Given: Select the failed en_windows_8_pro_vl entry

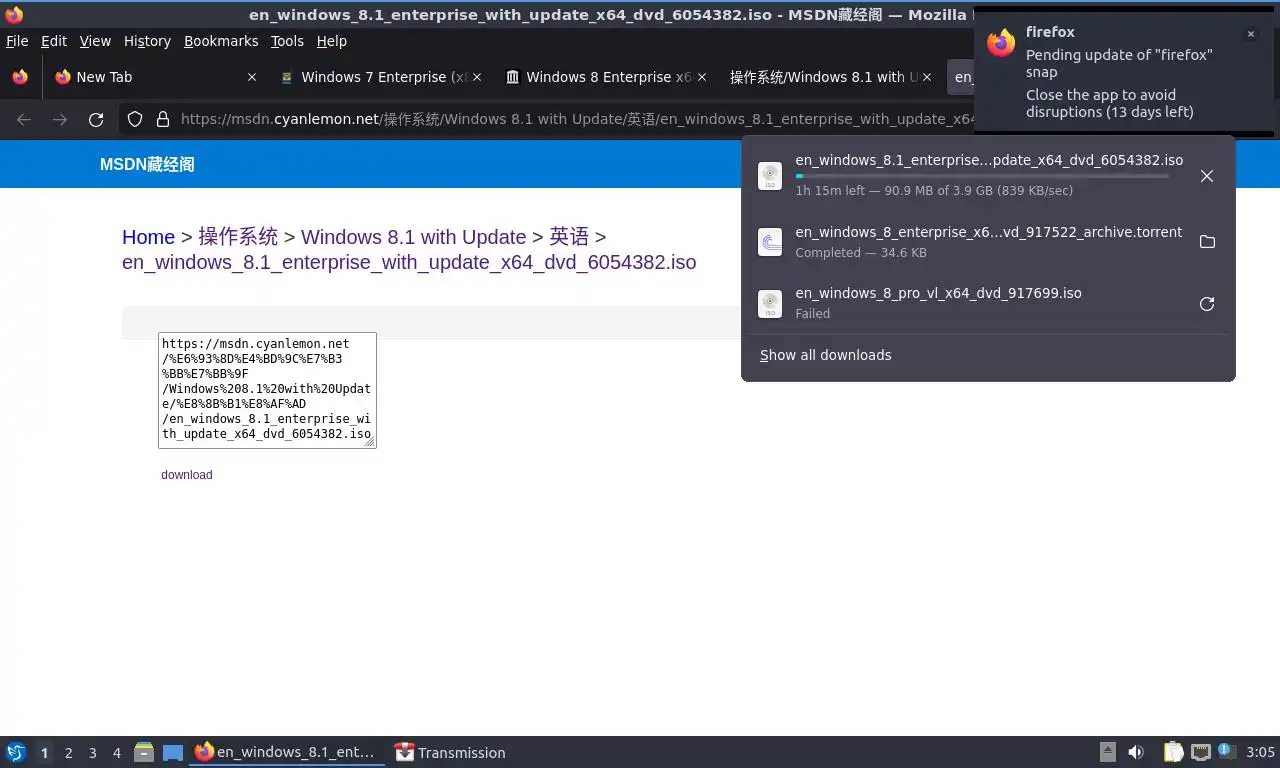Looking at the screenshot, I should 988,302.
